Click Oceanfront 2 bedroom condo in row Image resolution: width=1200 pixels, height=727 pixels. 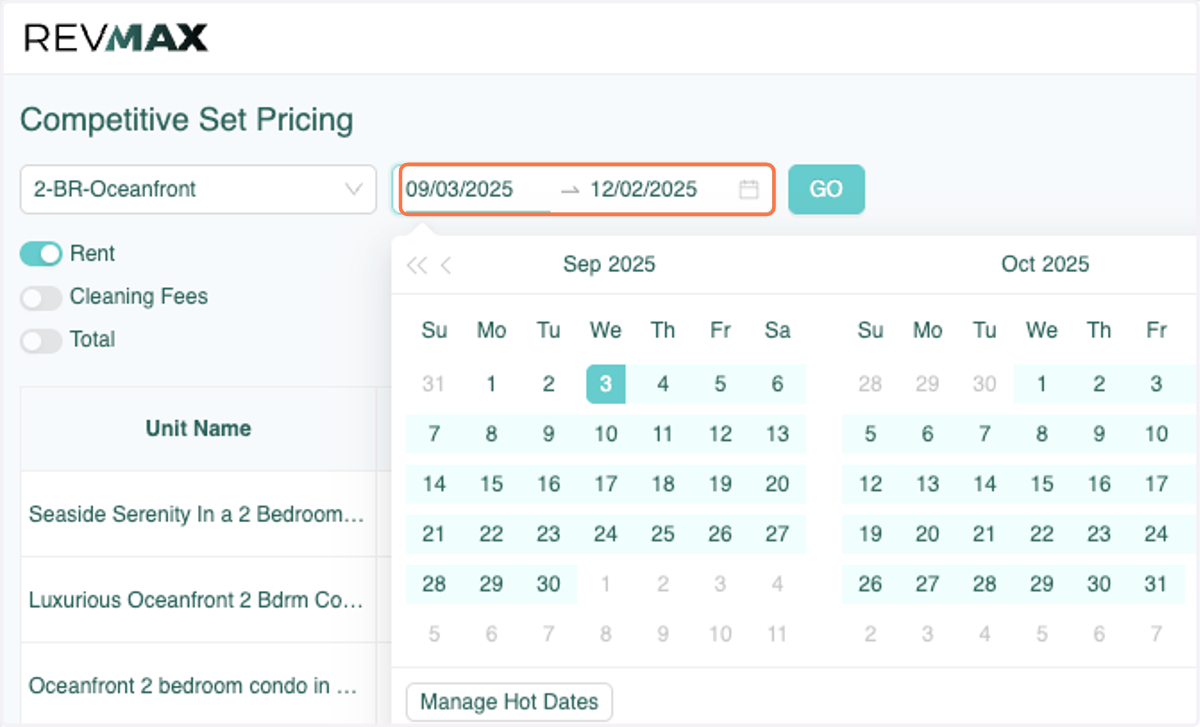(x=198, y=684)
